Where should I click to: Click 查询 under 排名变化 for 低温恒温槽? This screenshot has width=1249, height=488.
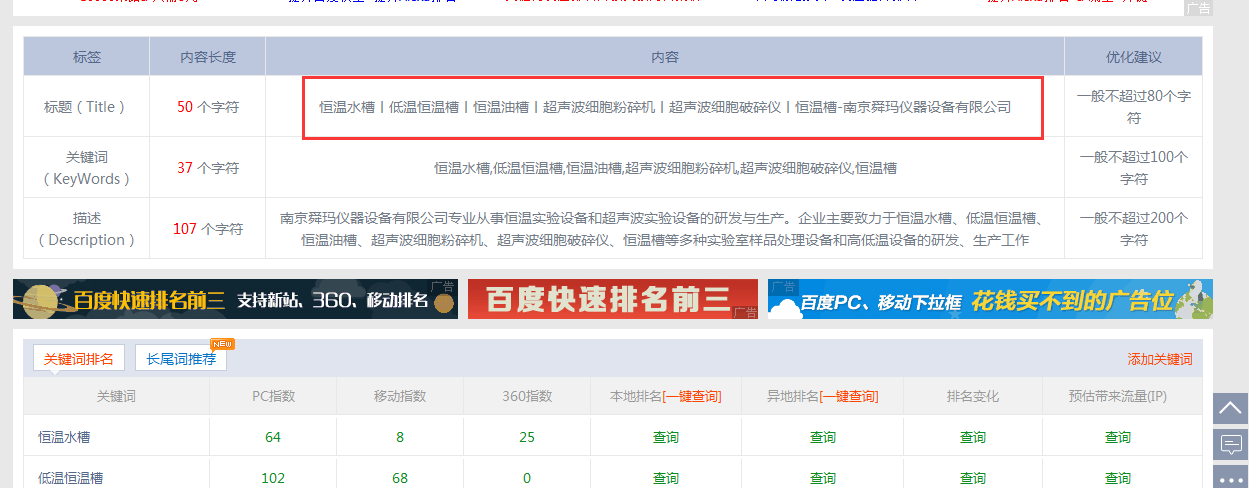pos(972,478)
